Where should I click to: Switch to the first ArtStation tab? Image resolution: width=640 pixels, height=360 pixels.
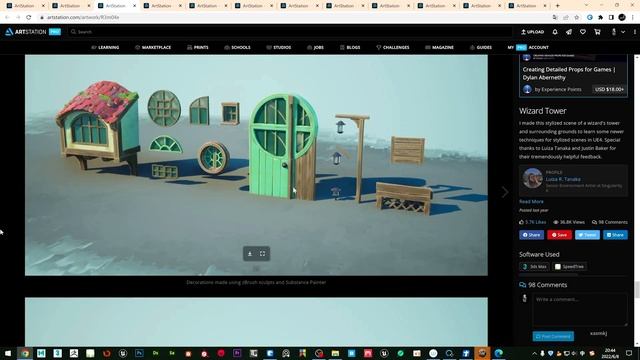point(25,6)
